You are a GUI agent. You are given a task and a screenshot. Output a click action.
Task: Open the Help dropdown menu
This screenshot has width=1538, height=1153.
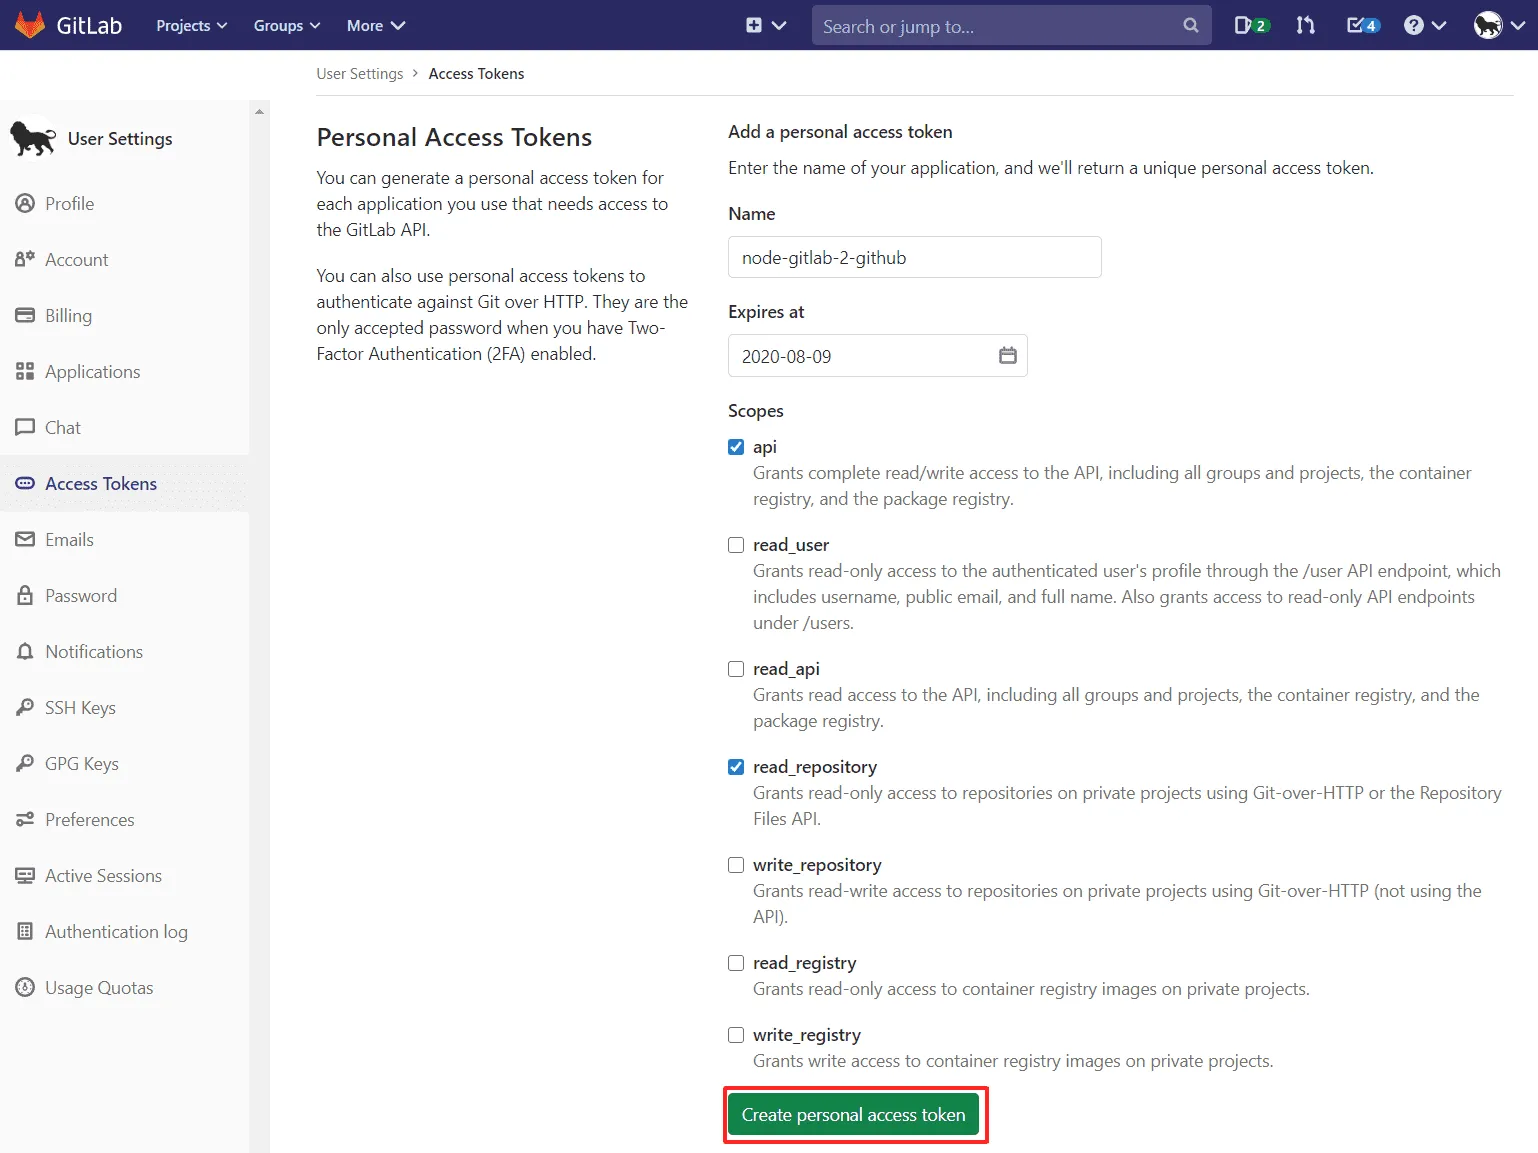[x=1424, y=25]
